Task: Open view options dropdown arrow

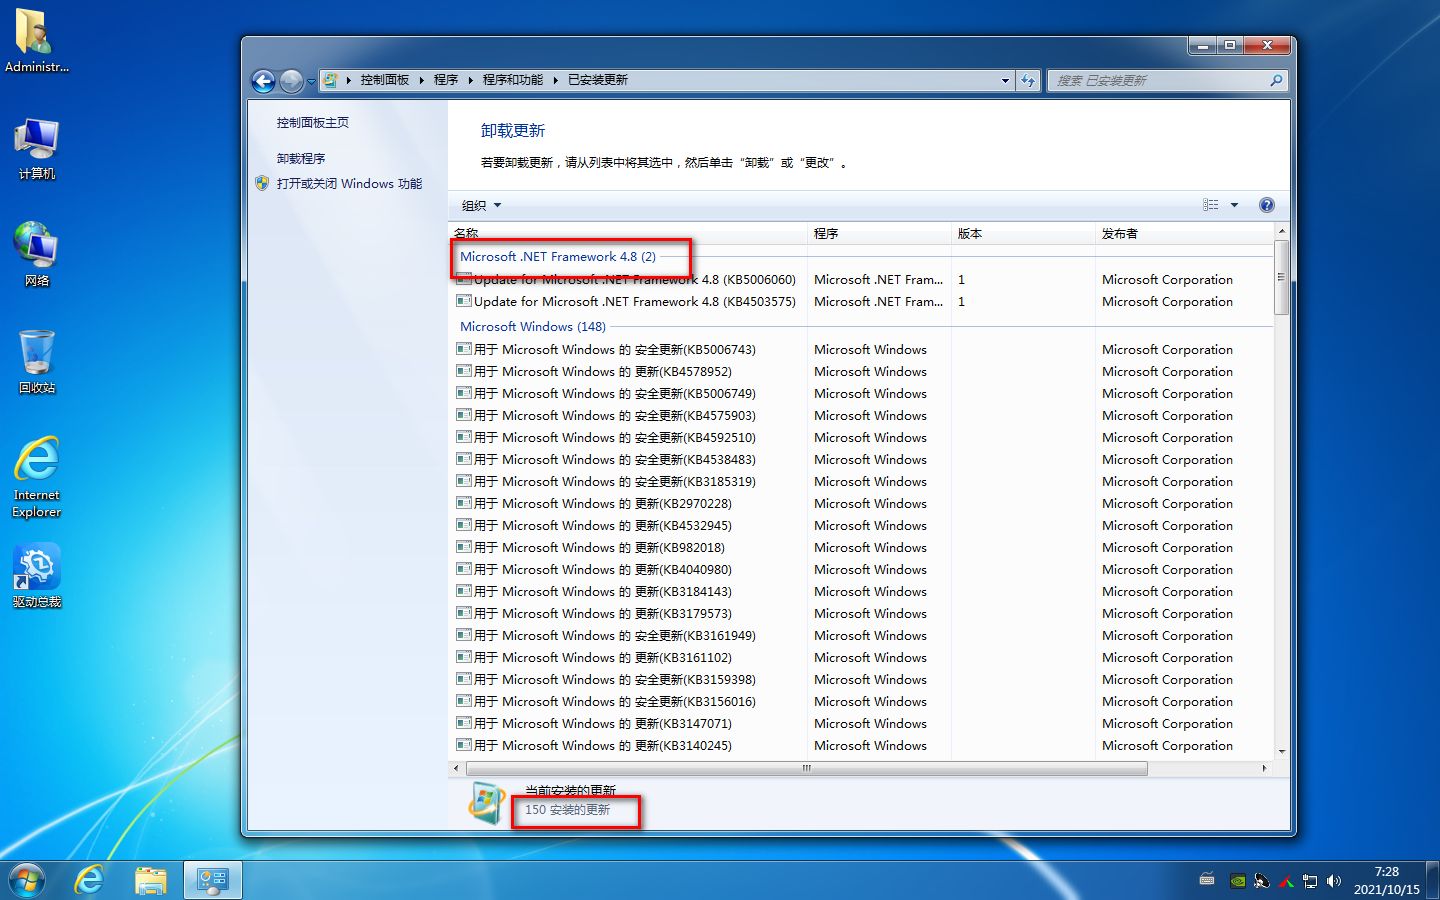Action: click(1234, 205)
